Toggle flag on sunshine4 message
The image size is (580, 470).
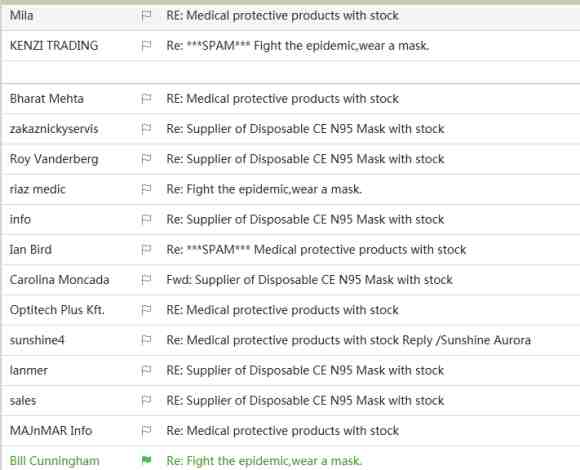coord(146,340)
